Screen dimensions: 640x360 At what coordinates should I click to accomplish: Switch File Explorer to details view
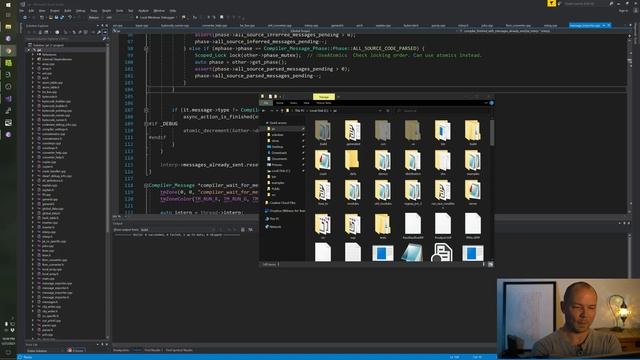pyautogui.click(x=484, y=264)
